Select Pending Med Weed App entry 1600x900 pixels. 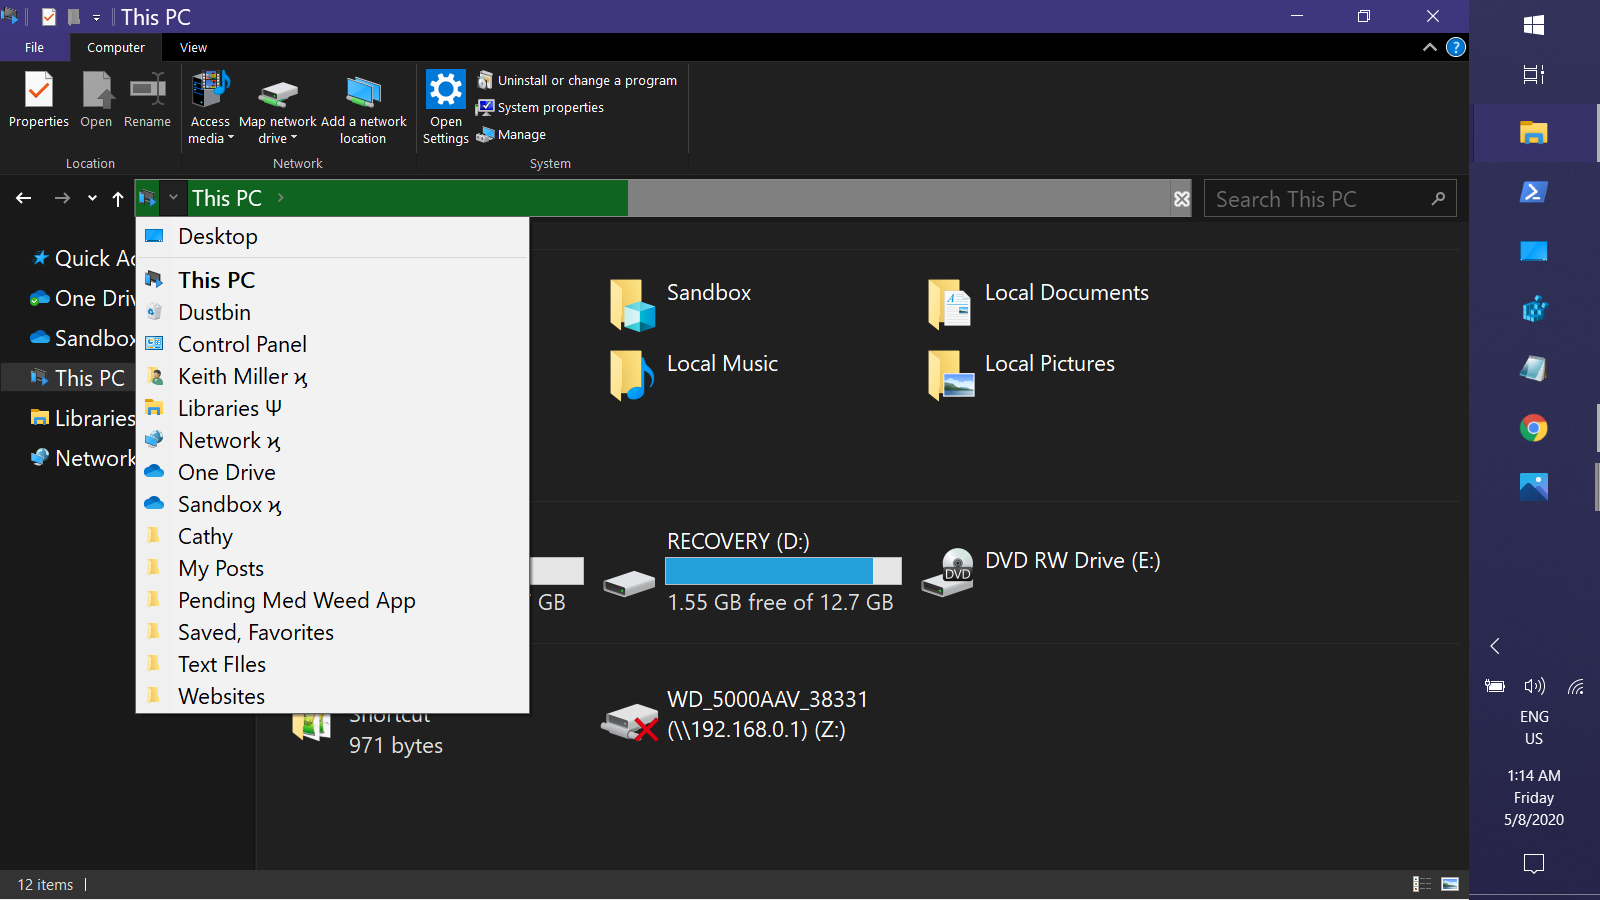[x=332, y=600]
